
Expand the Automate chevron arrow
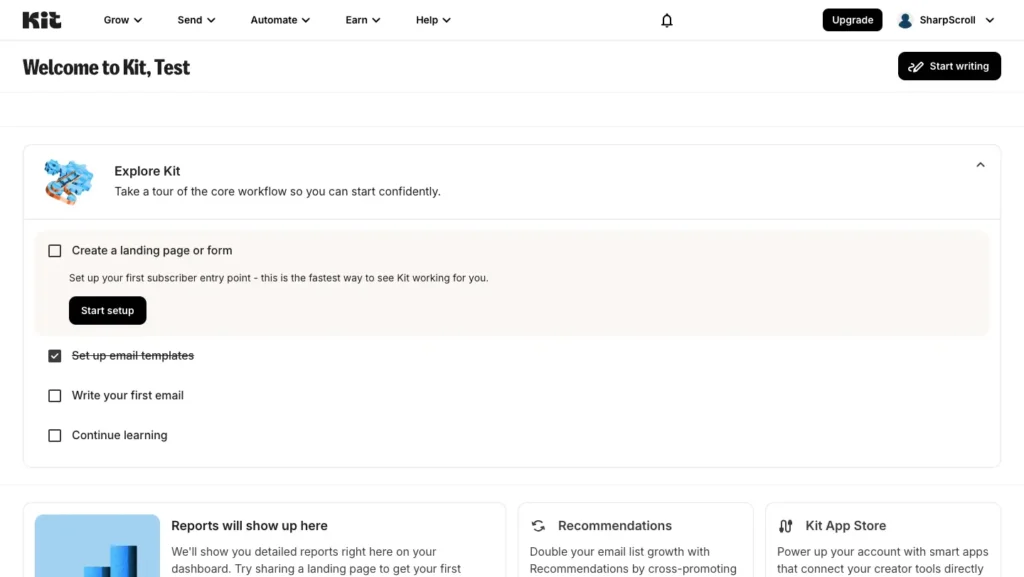point(306,20)
